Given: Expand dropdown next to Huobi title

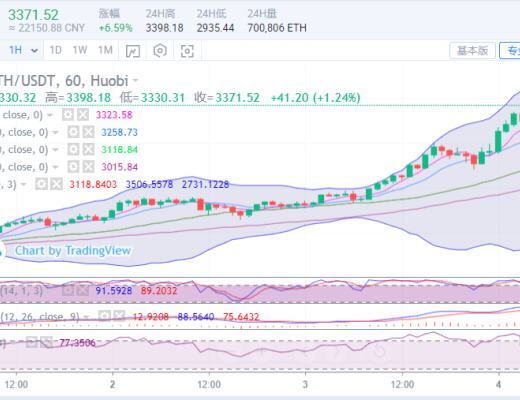Looking at the screenshot, I should click(x=135, y=81).
